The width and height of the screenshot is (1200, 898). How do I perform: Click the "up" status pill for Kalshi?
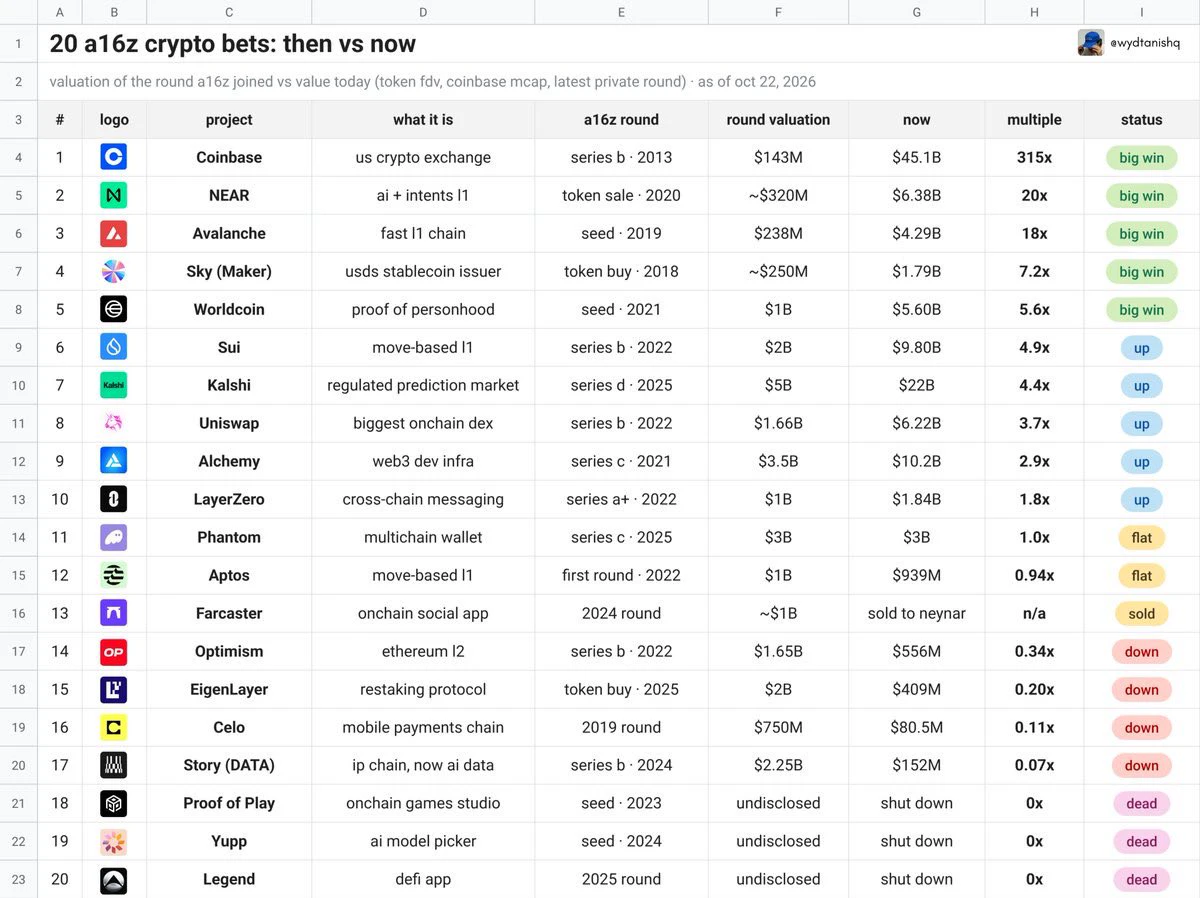(1141, 386)
